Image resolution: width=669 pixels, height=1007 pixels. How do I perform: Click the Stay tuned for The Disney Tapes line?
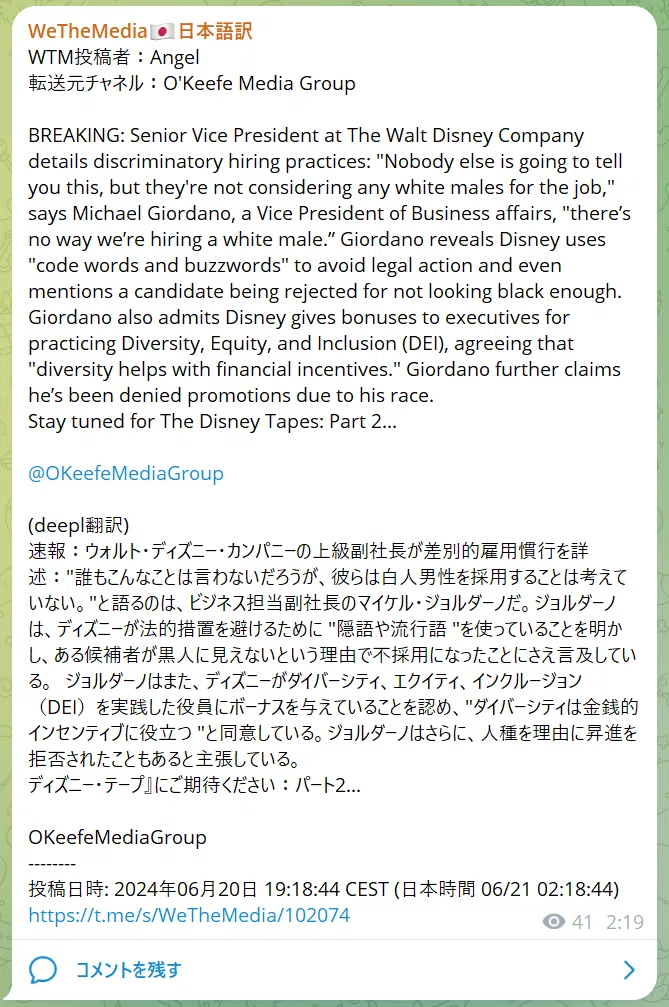213,421
